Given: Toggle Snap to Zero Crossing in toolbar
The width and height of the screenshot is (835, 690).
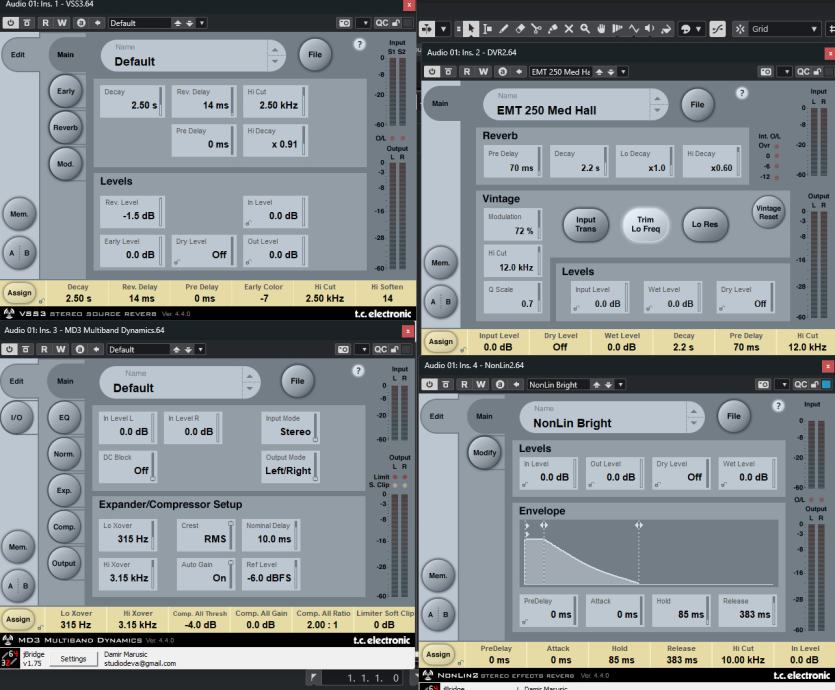Looking at the screenshot, I should click(717, 29).
